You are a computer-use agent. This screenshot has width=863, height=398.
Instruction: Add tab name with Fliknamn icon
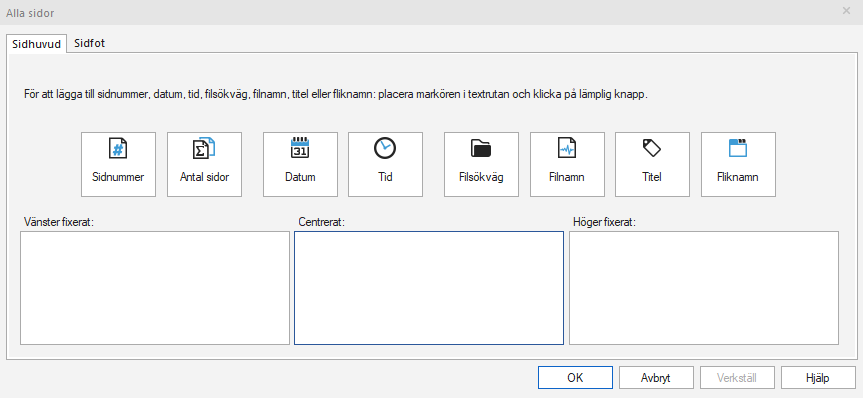738,148
